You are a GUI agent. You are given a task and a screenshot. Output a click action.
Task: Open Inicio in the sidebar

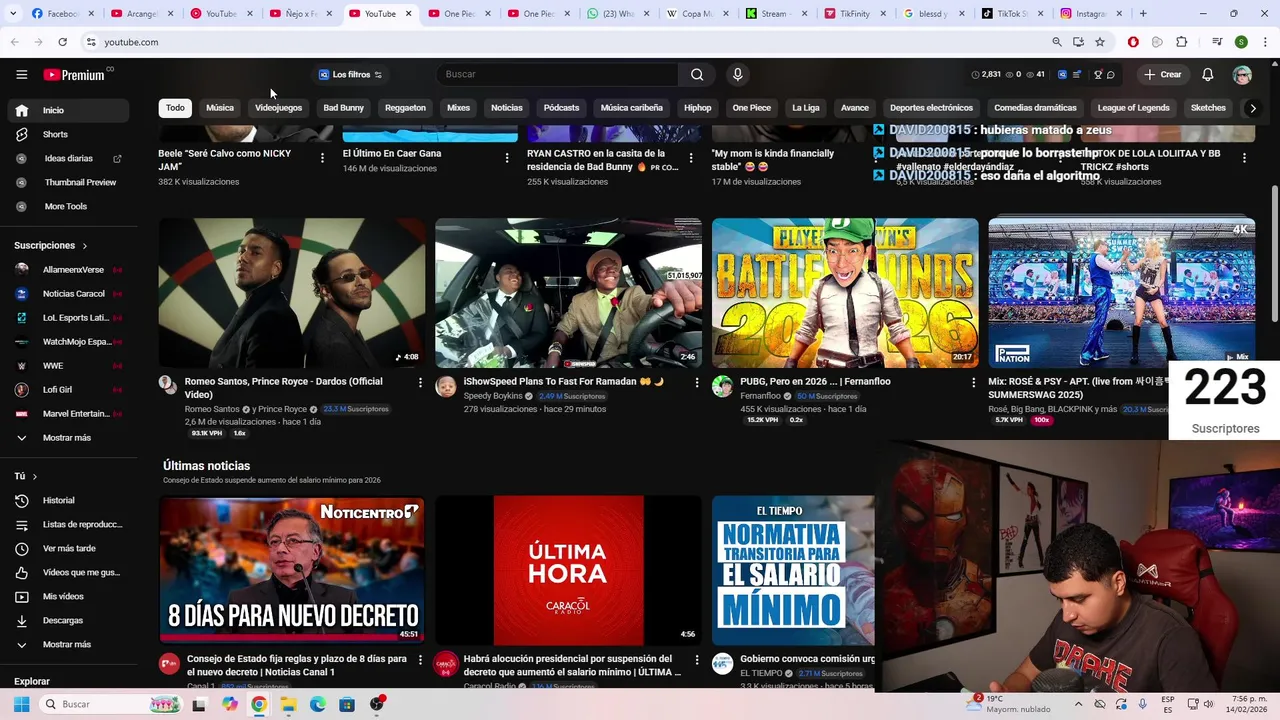68,110
